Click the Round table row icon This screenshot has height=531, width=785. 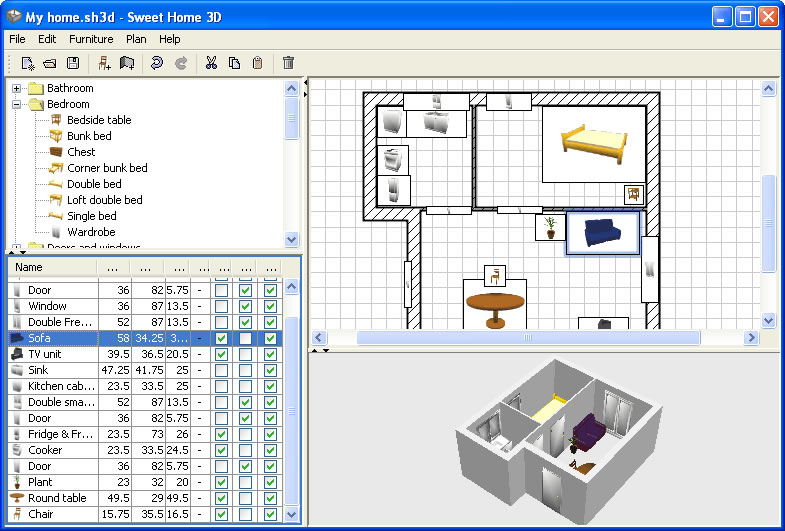pos(17,498)
